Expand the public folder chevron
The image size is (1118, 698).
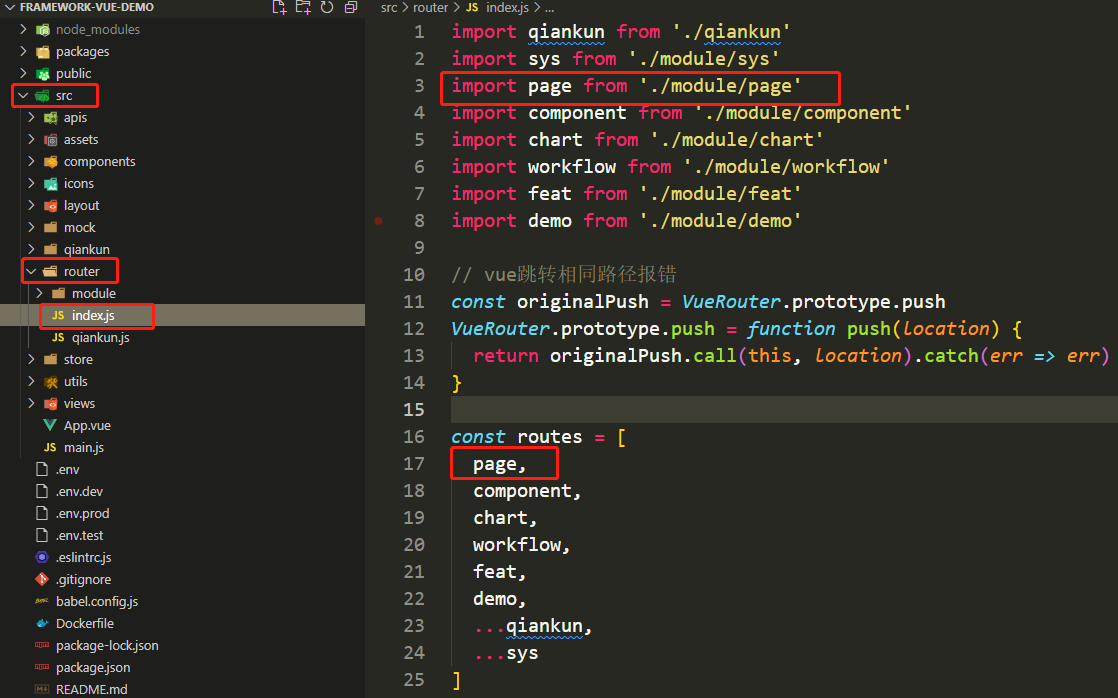pyautogui.click(x=24, y=73)
